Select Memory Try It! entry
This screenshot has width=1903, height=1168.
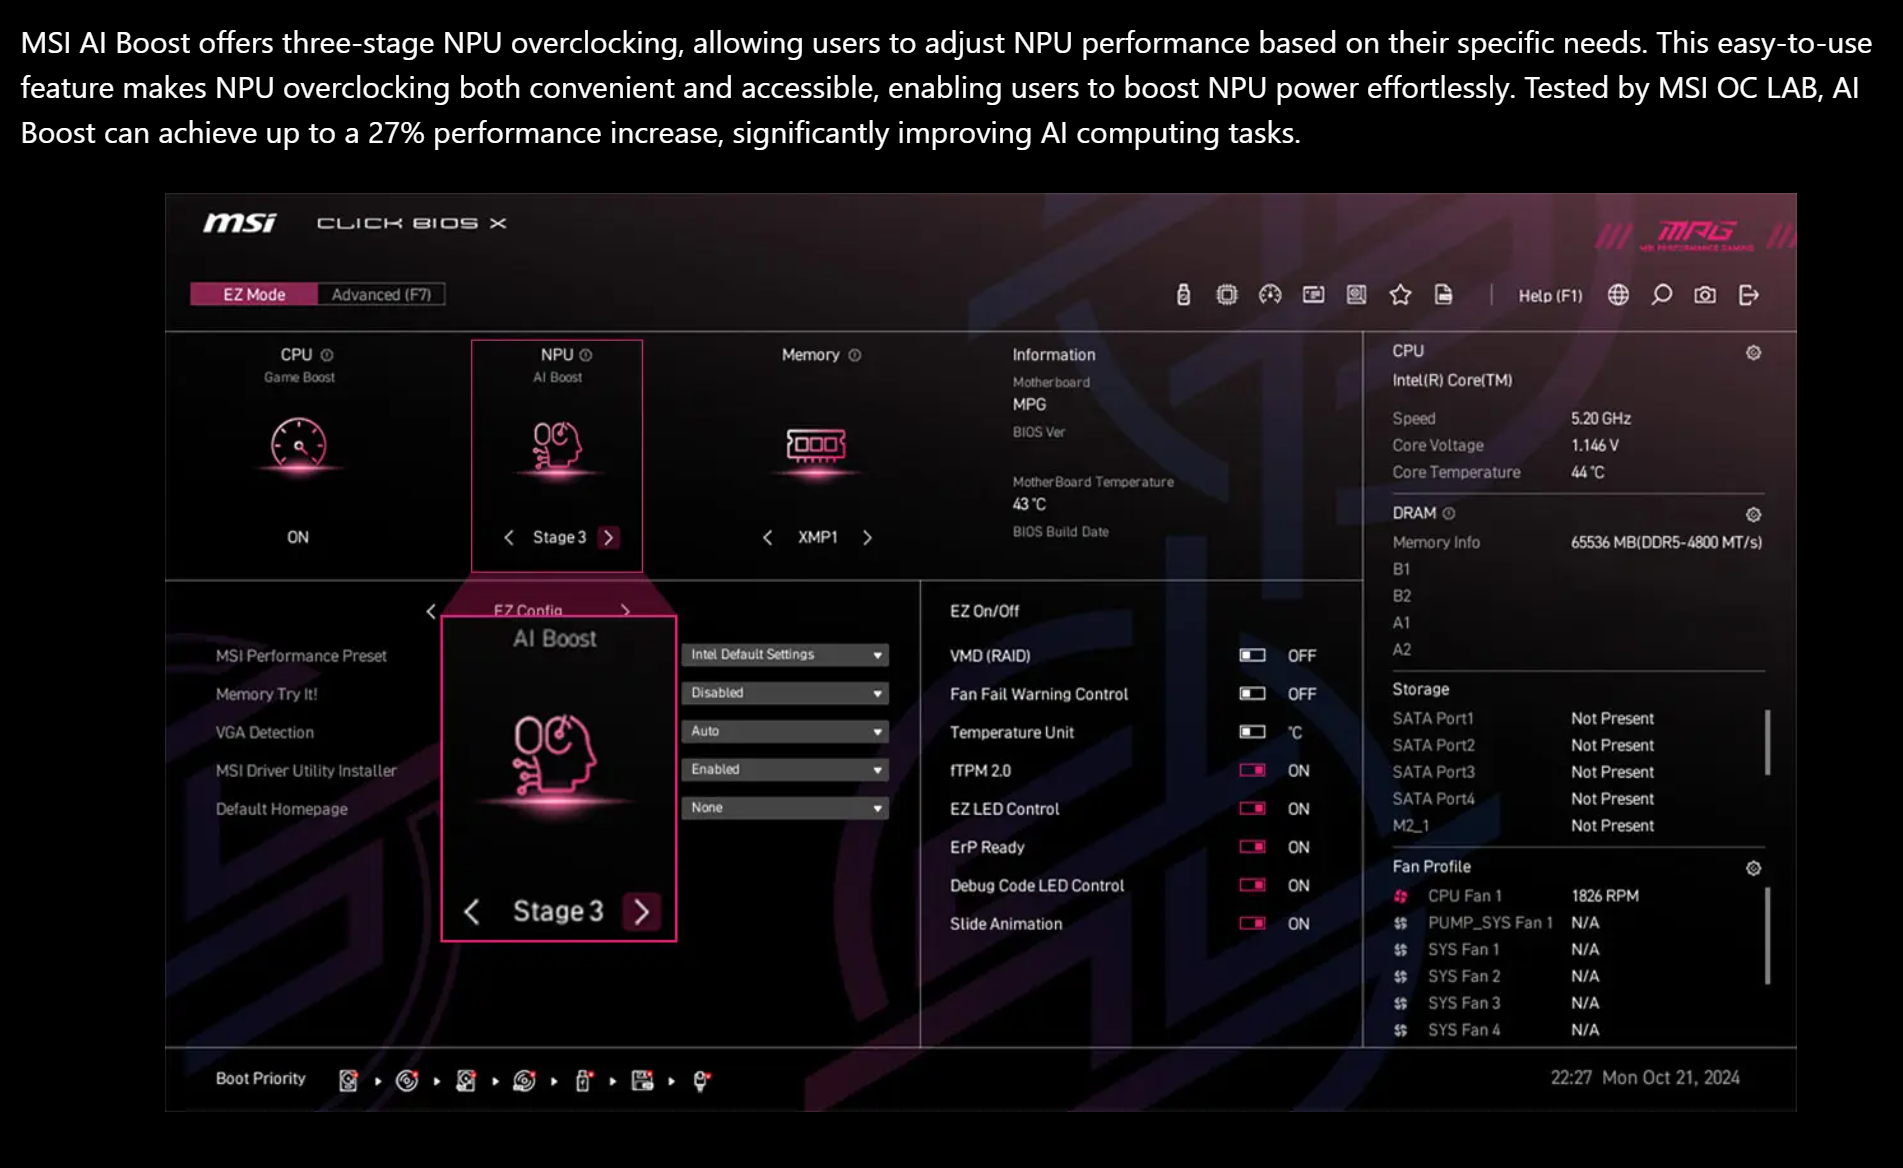point(266,694)
